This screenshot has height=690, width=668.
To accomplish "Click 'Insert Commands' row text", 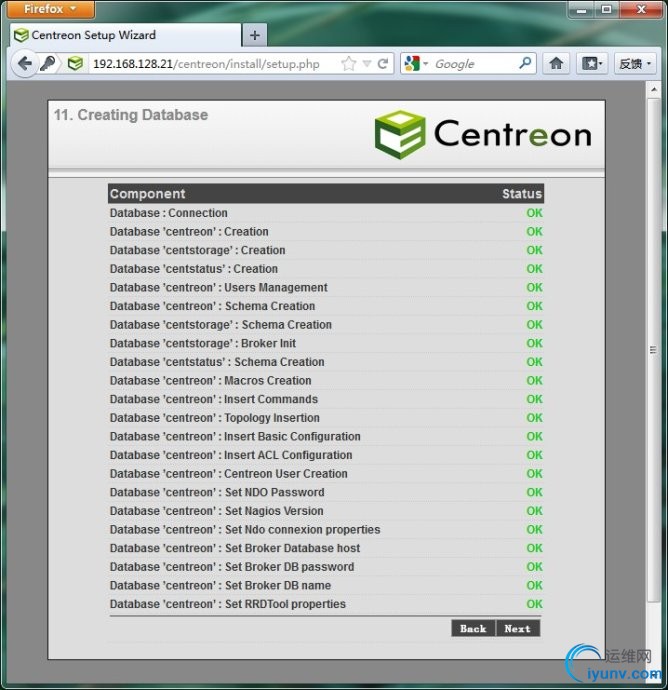I will click(213, 399).
